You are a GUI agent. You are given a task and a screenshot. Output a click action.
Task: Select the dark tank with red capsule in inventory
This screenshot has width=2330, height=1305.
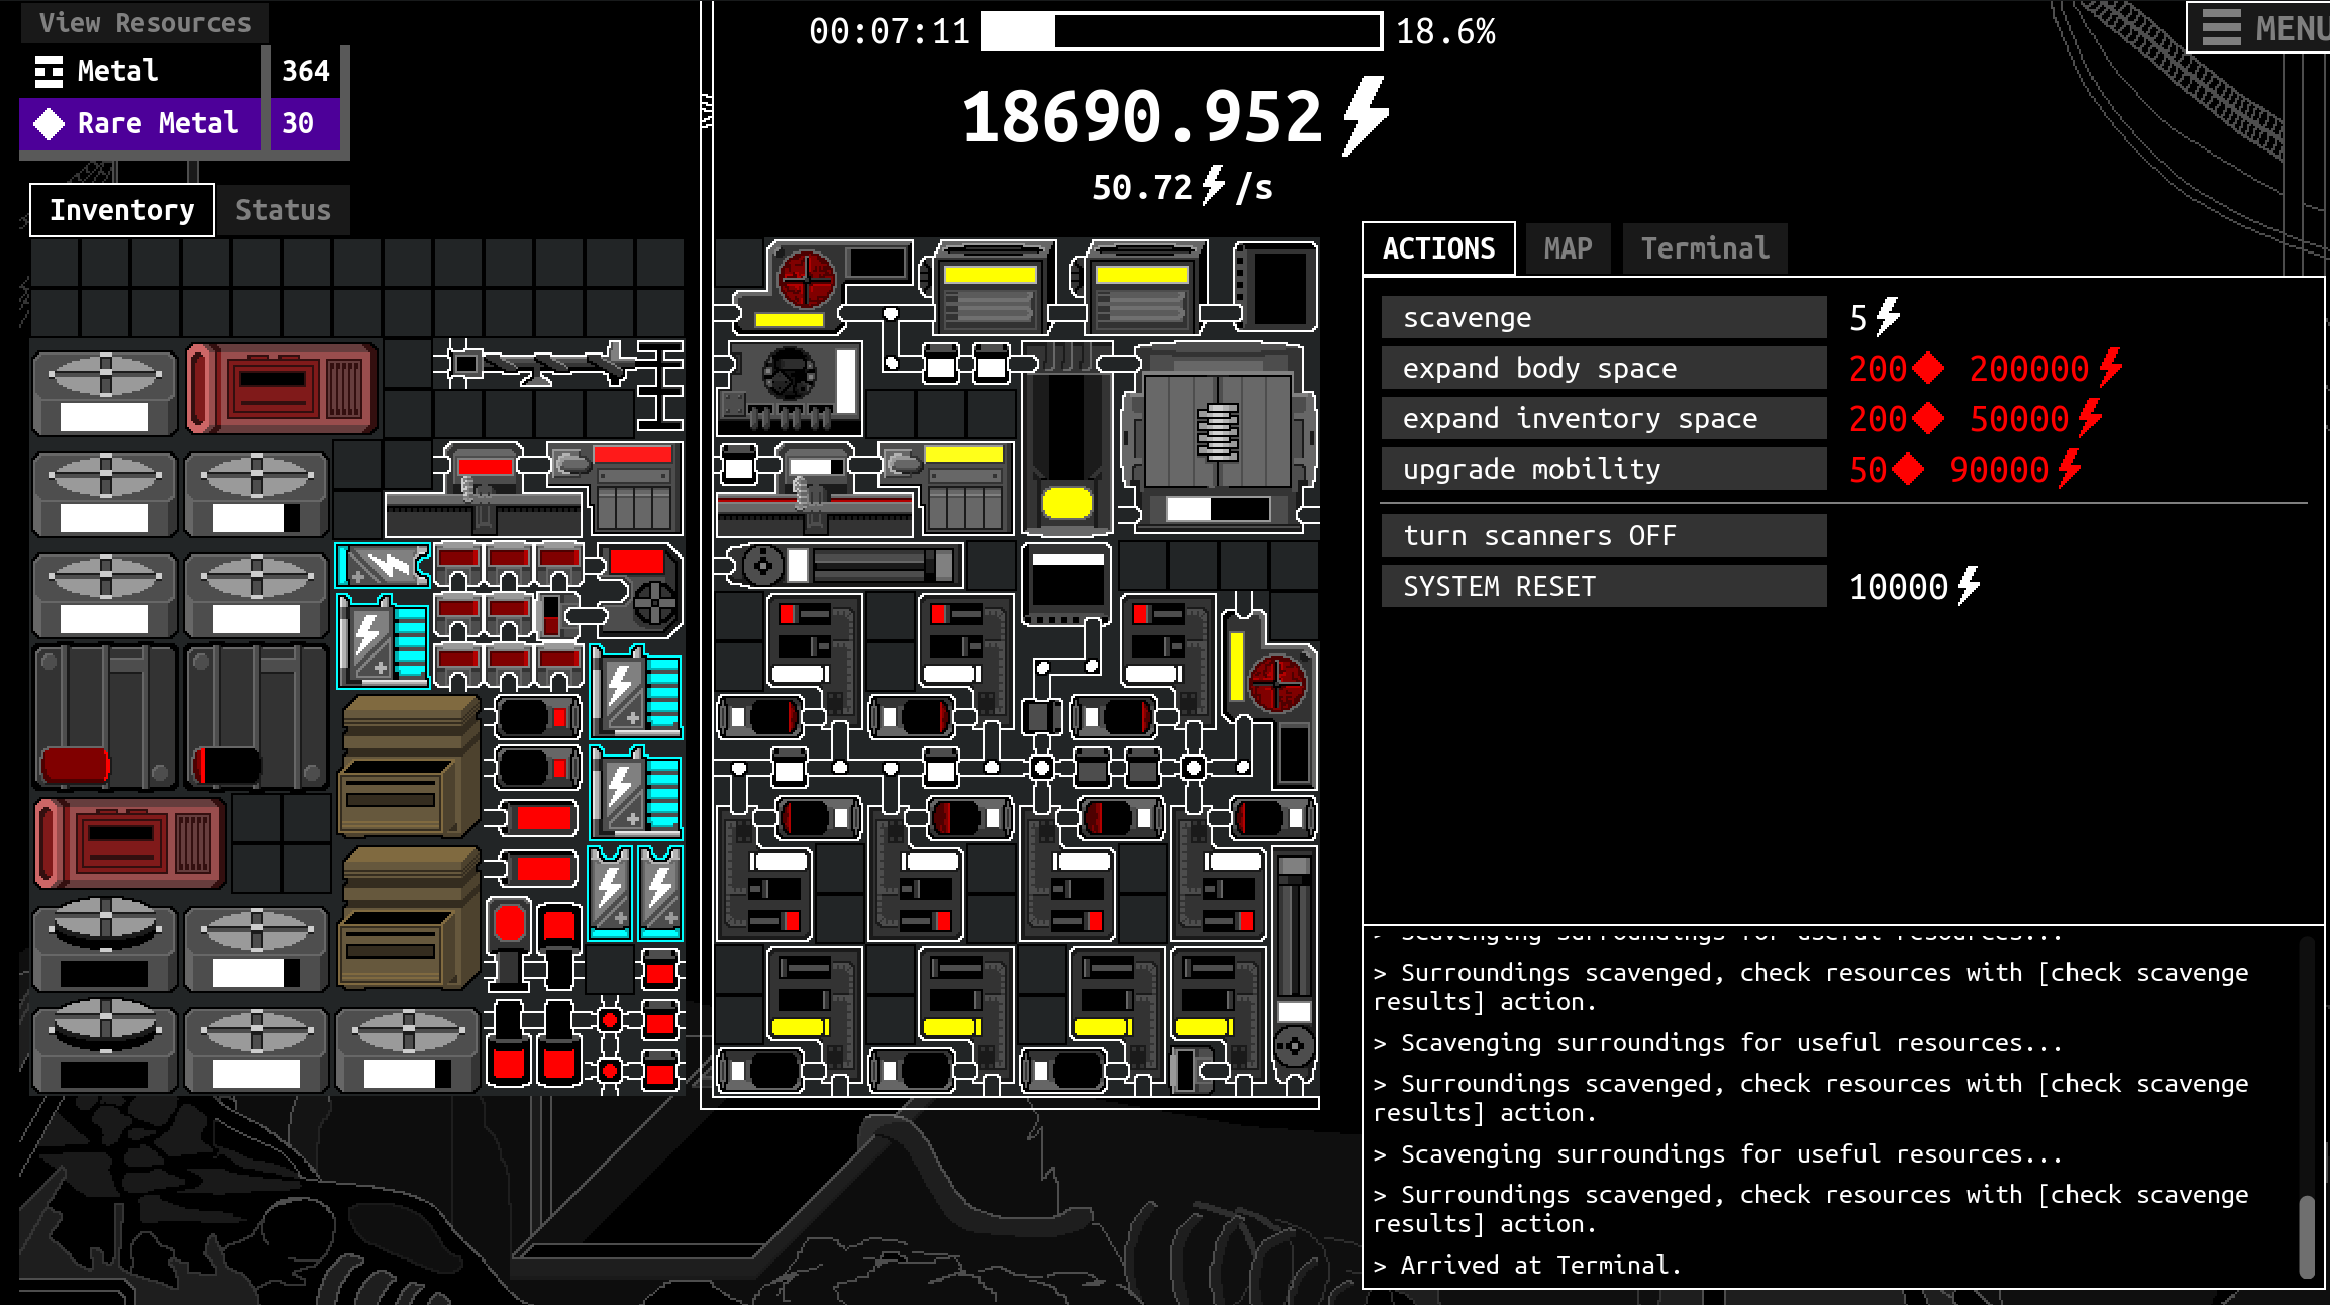pyautogui.click(x=105, y=718)
